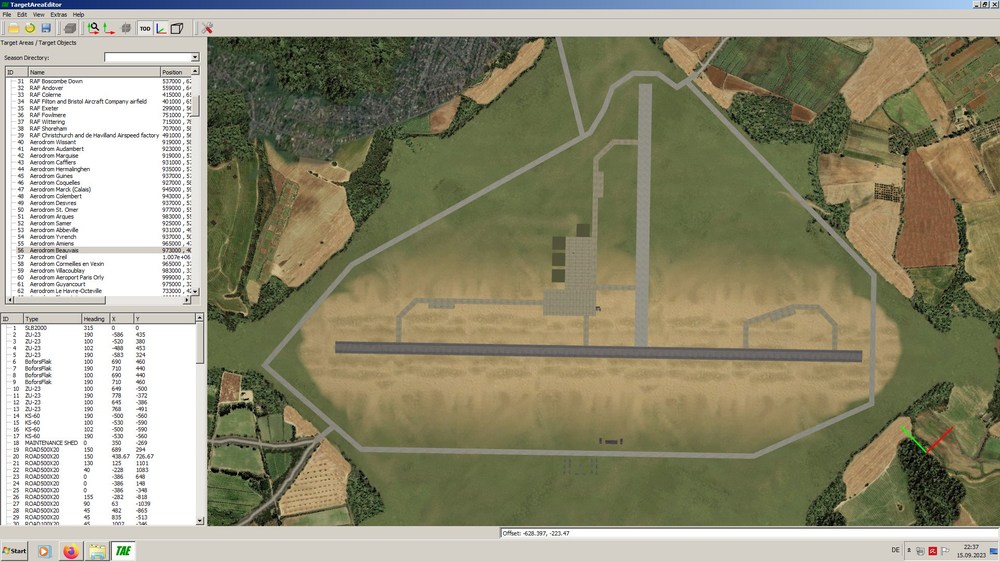Screen dimensions: 1000x562
Task: Click the green reload icon
Action: (30, 28)
